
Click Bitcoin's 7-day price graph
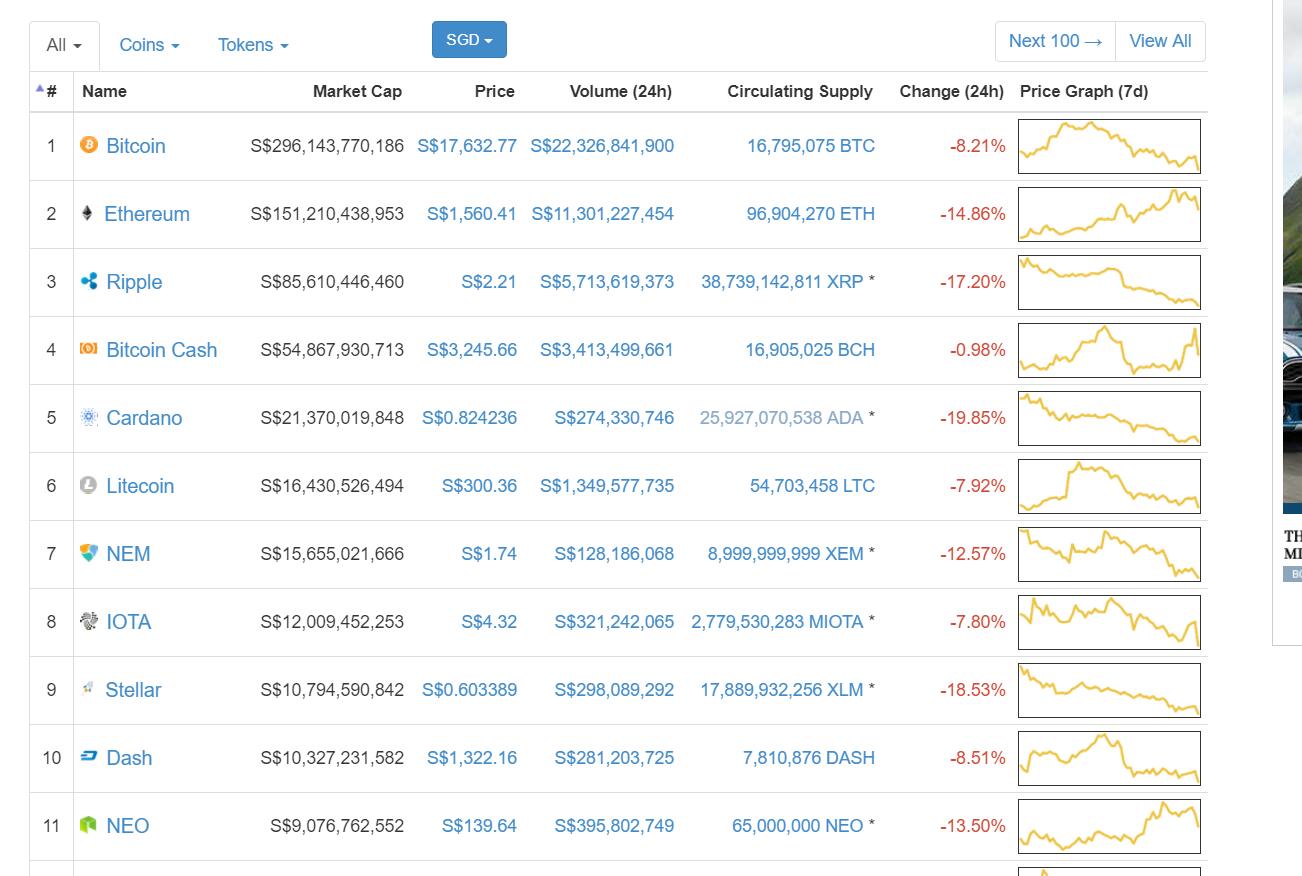[x=1109, y=146]
